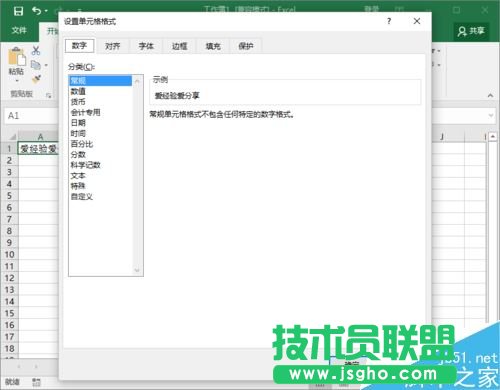
Task: Switch to the 对齐 tab
Action: pyautogui.click(x=113, y=46)
